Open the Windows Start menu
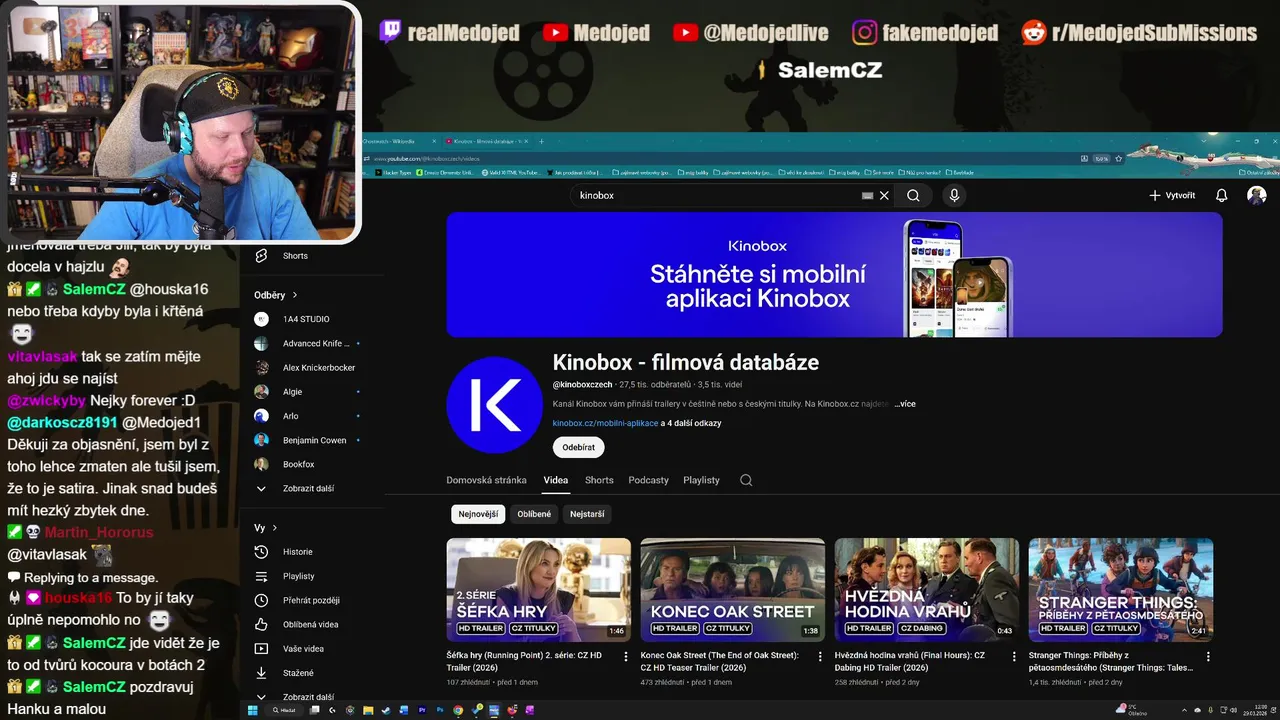 [x=252, y=710]
